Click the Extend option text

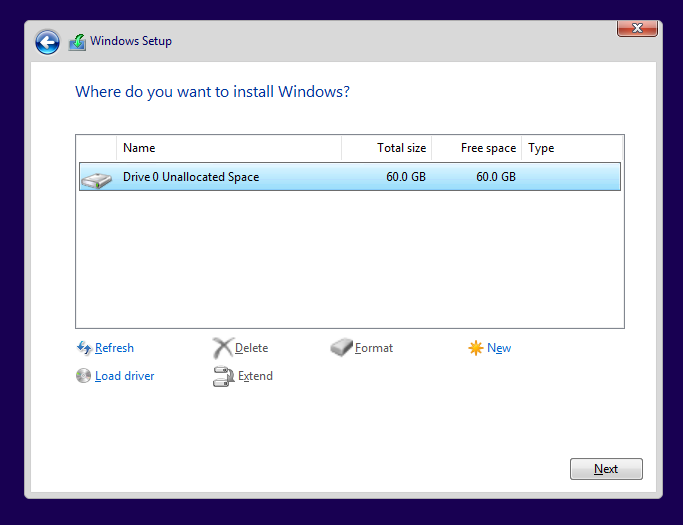[x=255, y=376]
